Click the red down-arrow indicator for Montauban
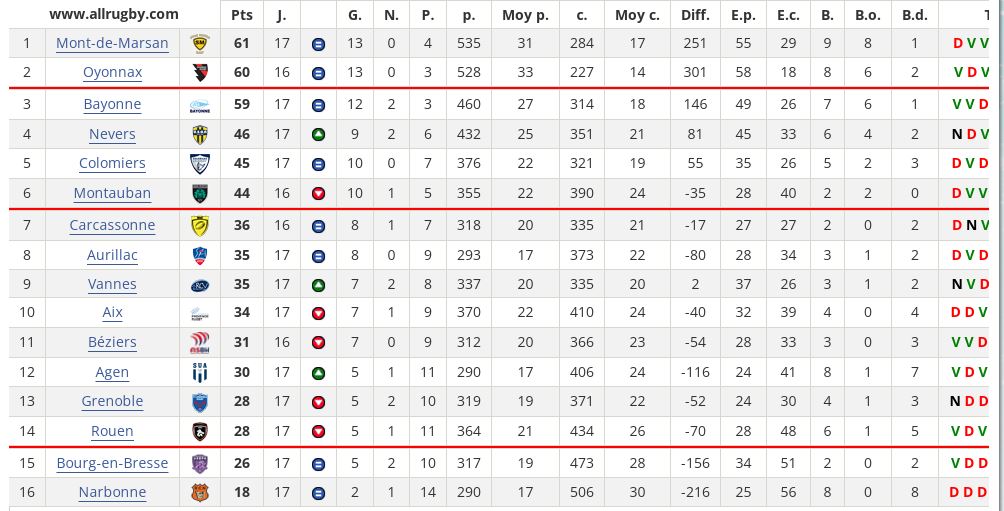 (x=318, y=193)
